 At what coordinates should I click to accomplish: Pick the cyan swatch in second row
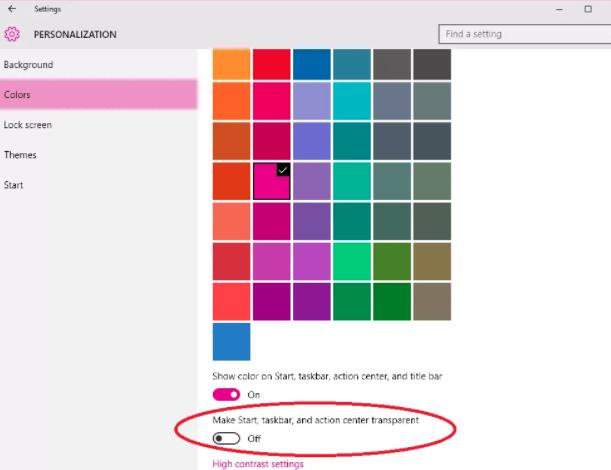click(x=351, y=101)
